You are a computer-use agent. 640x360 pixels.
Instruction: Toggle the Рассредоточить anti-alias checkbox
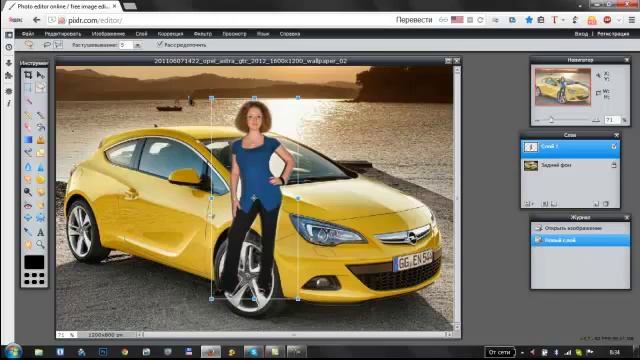point(160,44)
